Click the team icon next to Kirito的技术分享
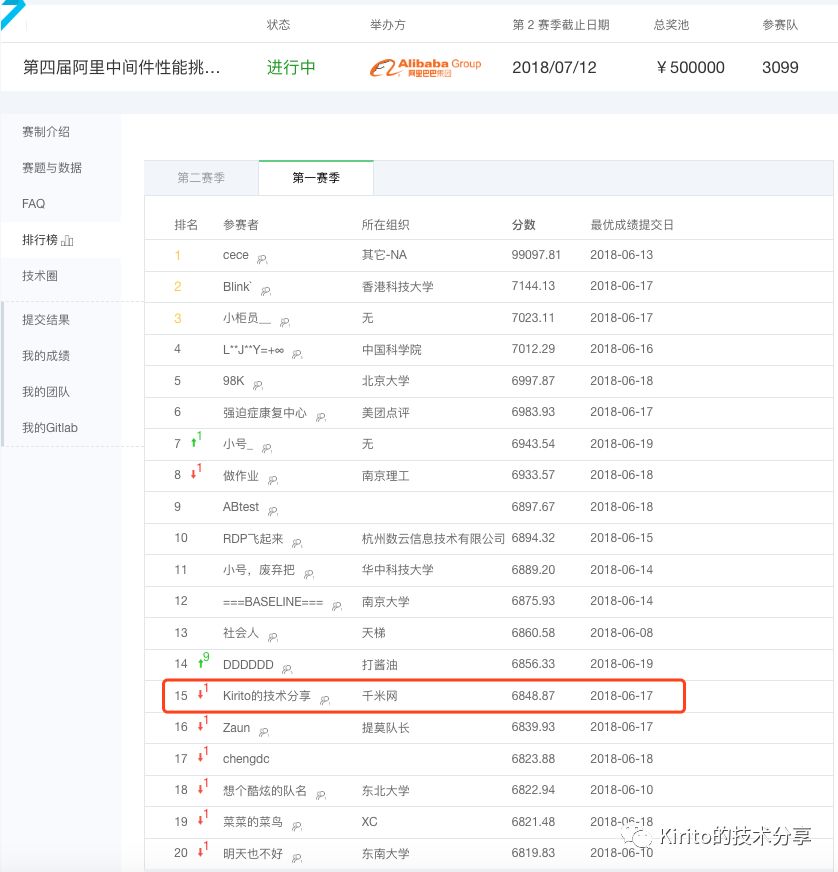 [325, 701]
